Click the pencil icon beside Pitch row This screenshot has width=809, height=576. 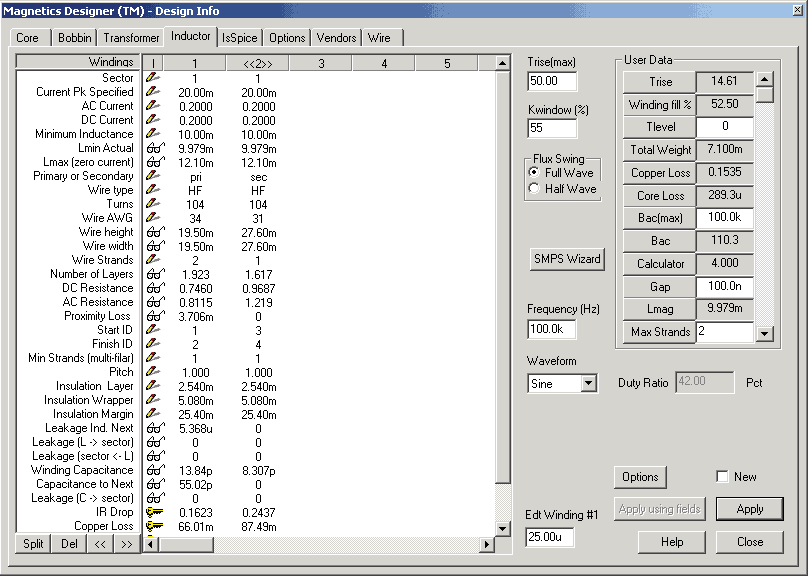click(x=153, y=372)
